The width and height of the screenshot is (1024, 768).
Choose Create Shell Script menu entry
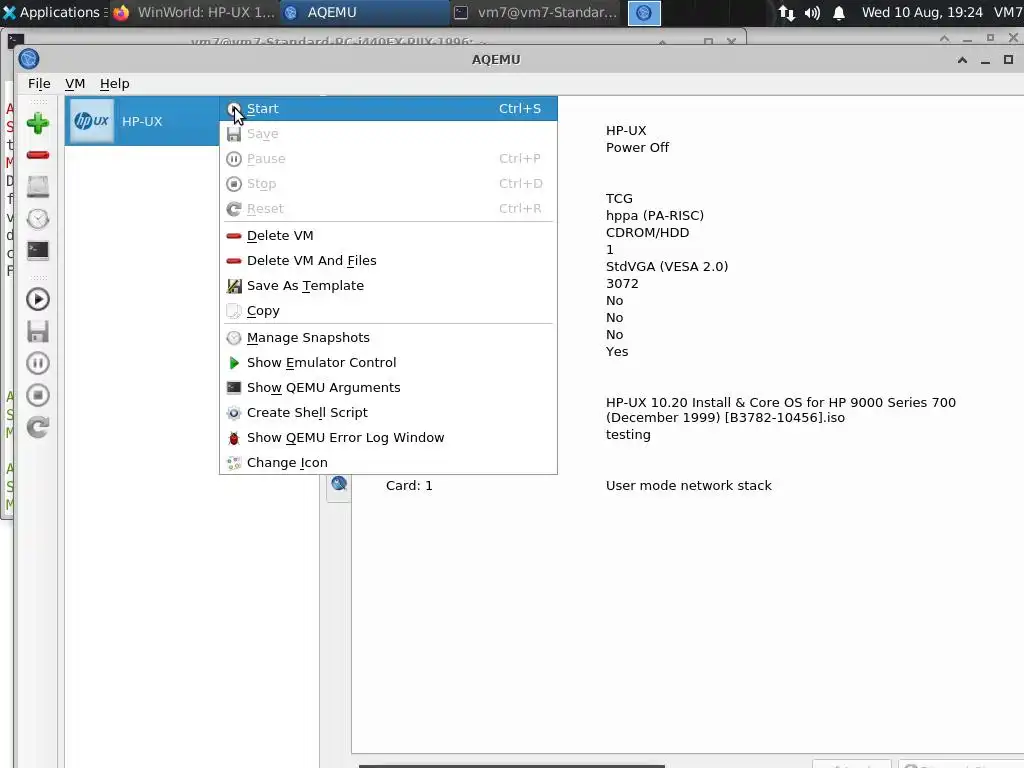[389, 413]
